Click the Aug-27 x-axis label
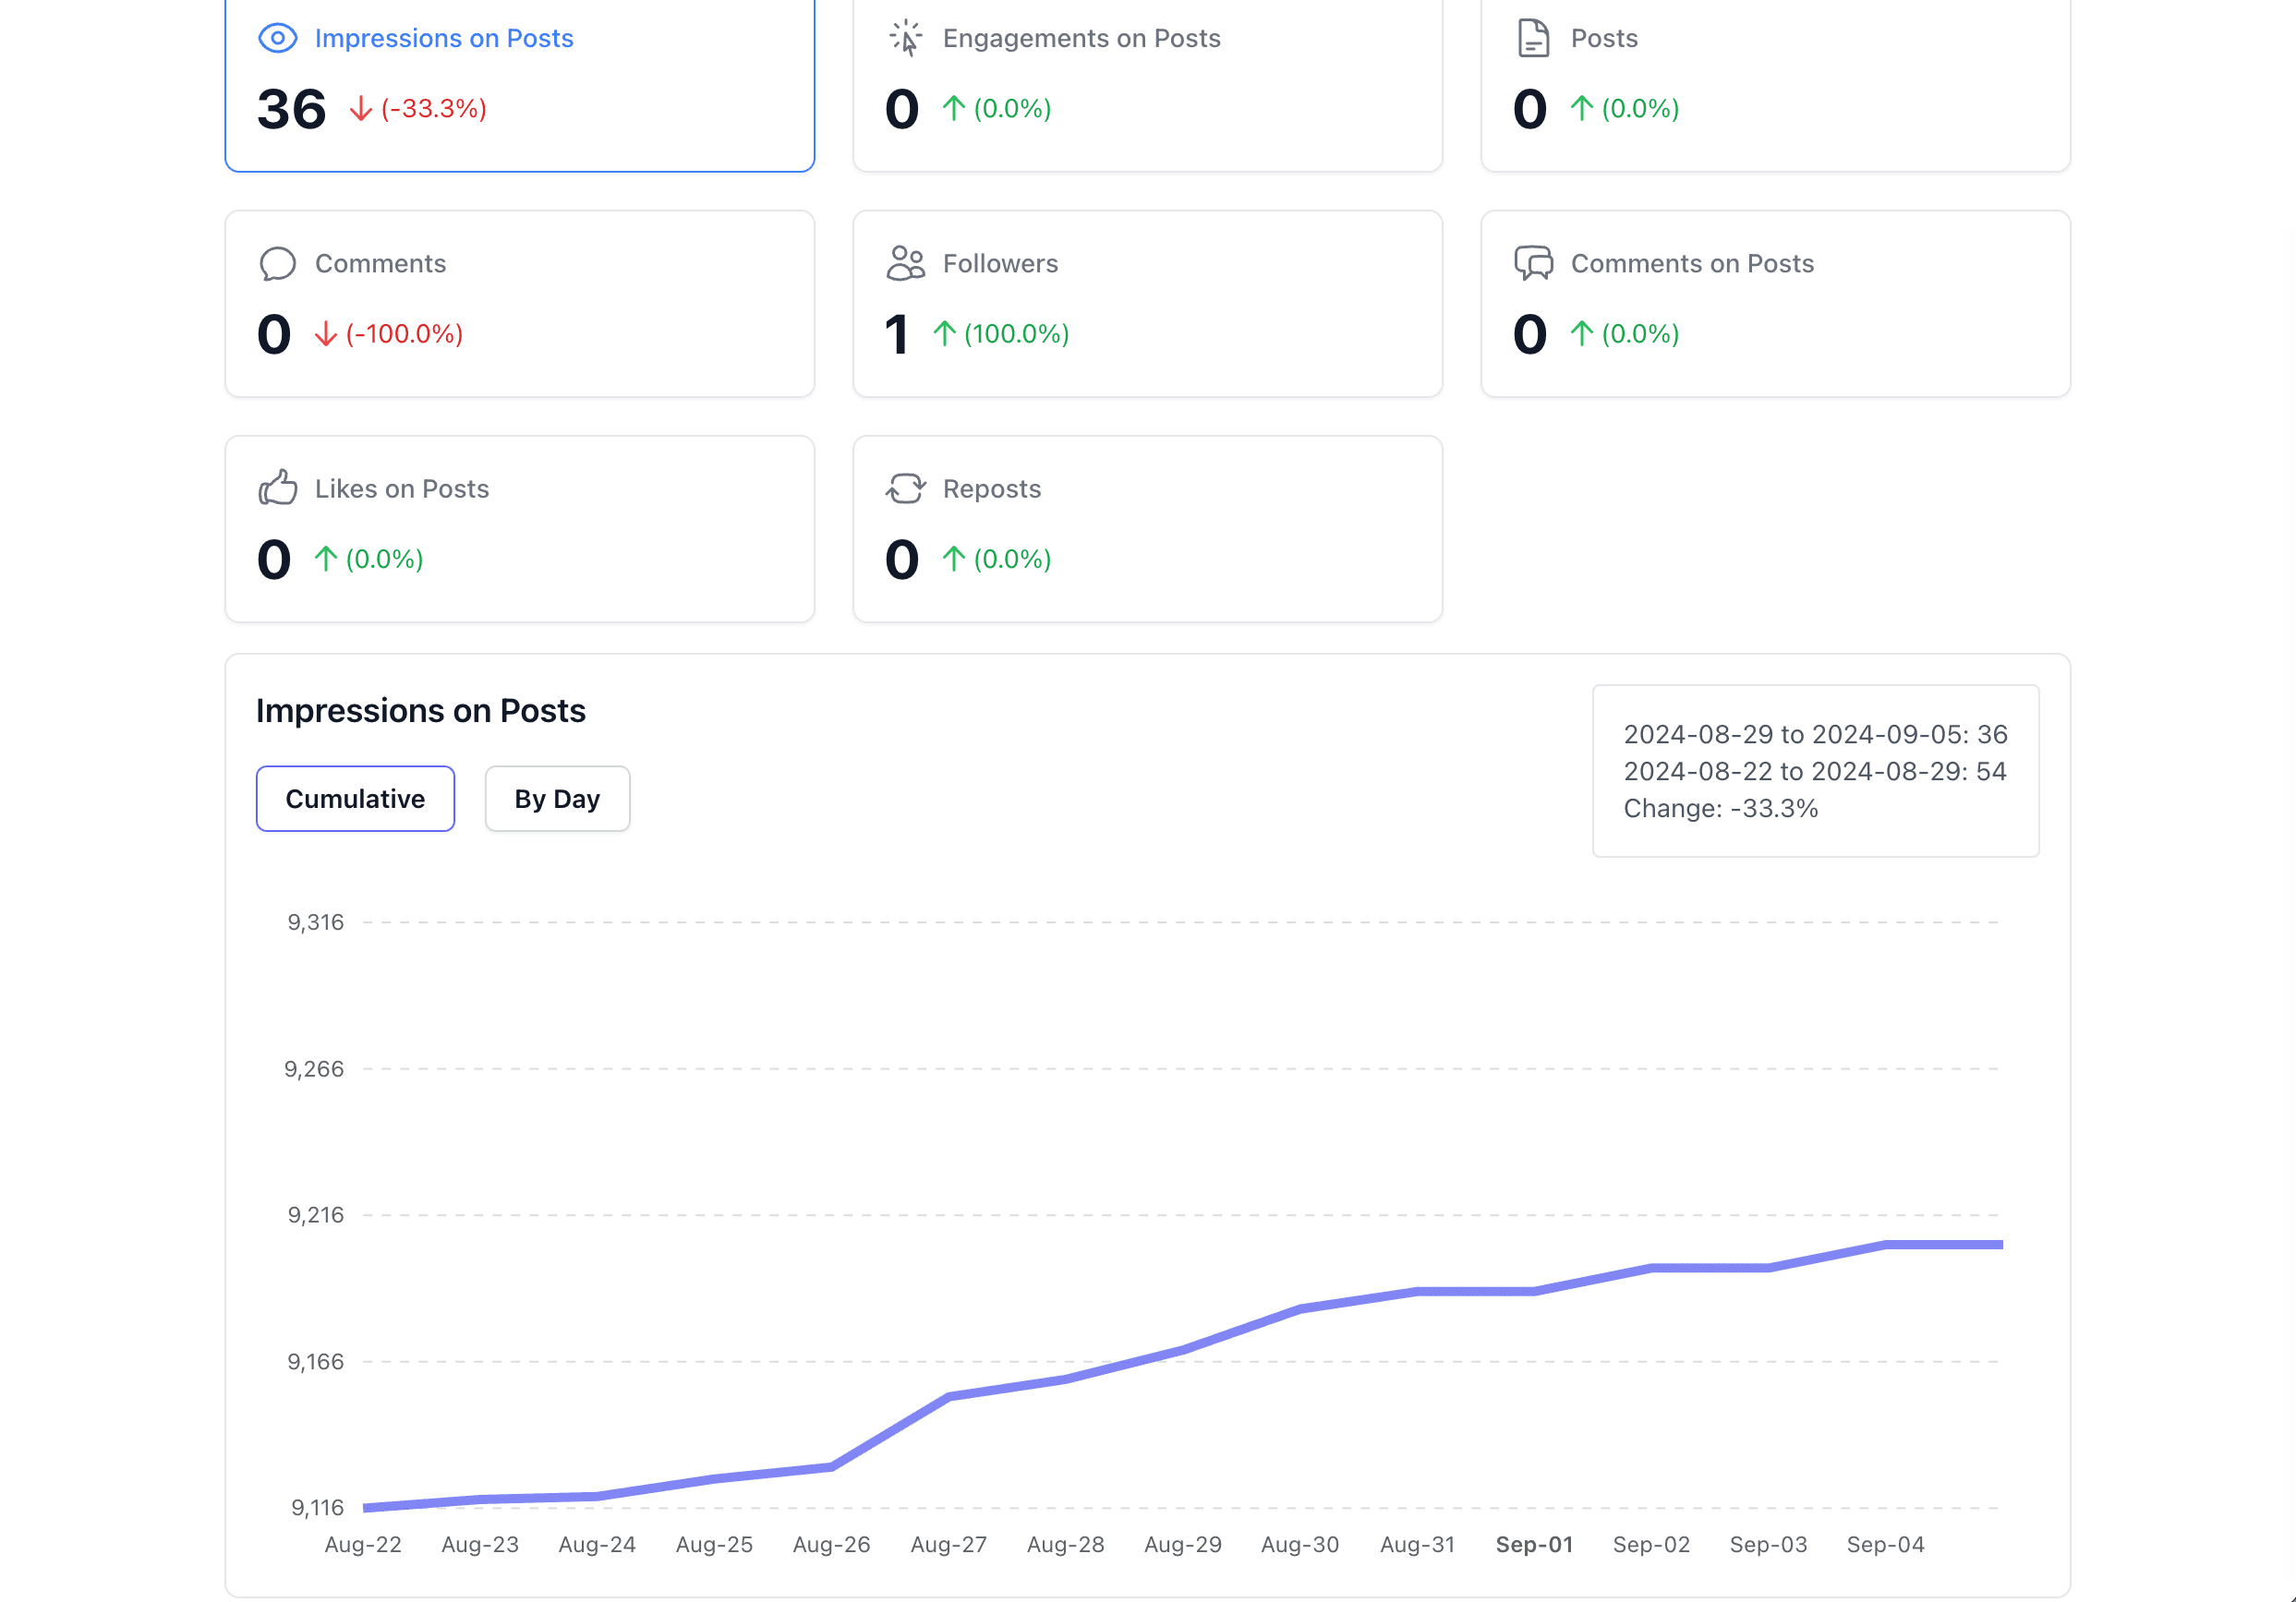 pyautogui.click(x=948, y=1545)
